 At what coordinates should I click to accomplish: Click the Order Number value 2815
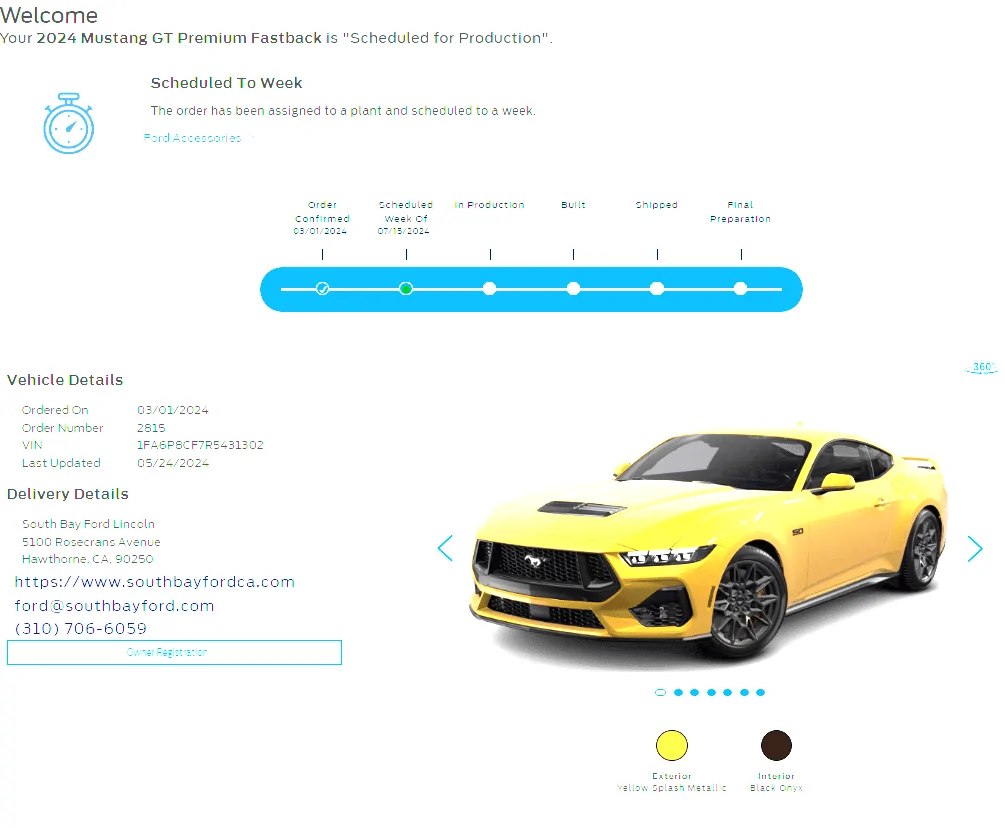[x=151, y=427]
